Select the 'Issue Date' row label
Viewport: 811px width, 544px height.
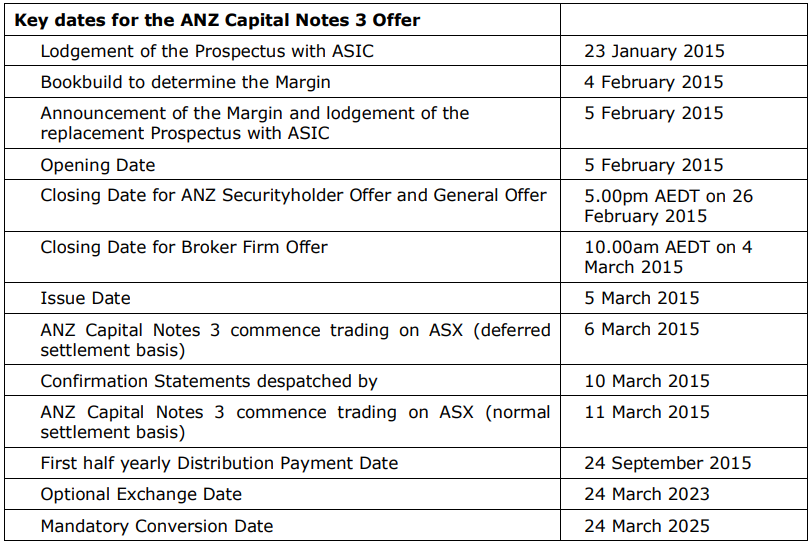(x=85, y=298)
